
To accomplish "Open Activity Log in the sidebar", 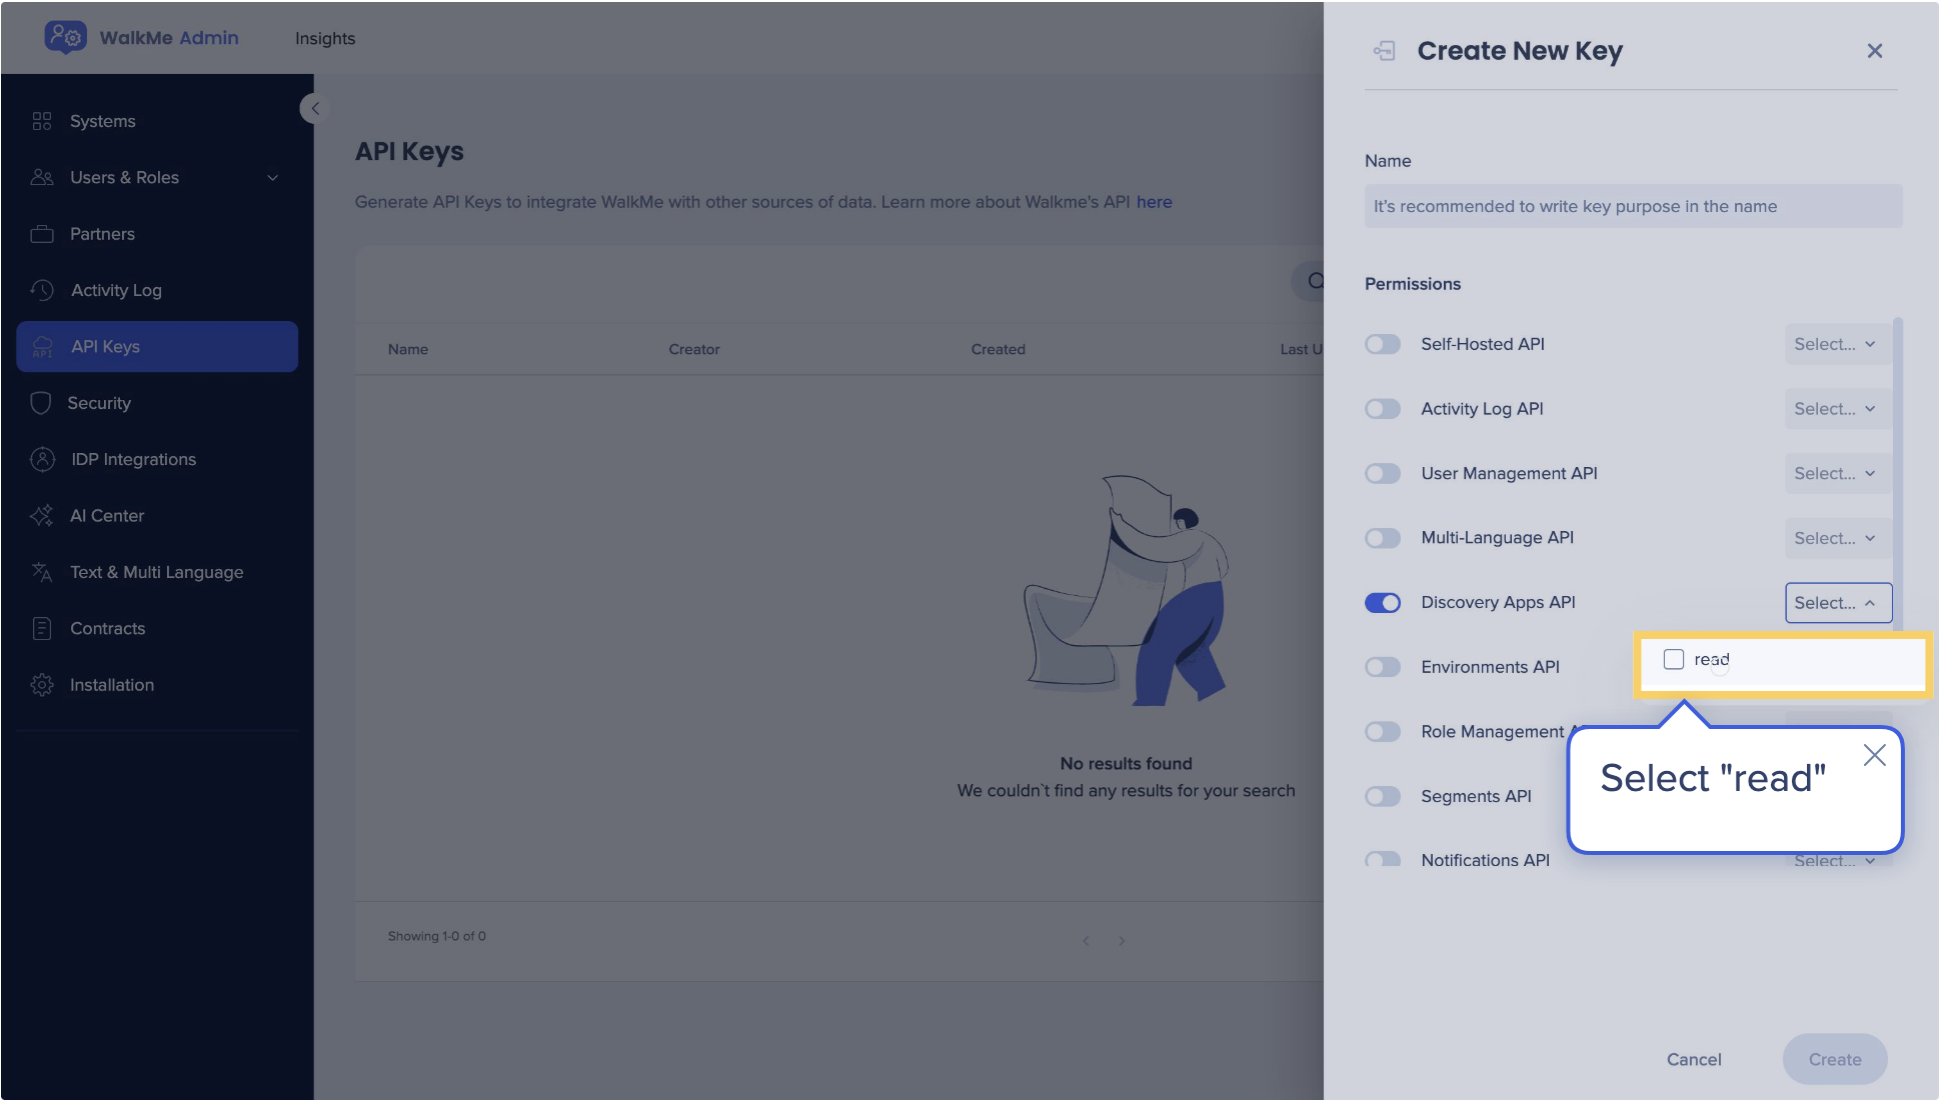I will point(157,290).
